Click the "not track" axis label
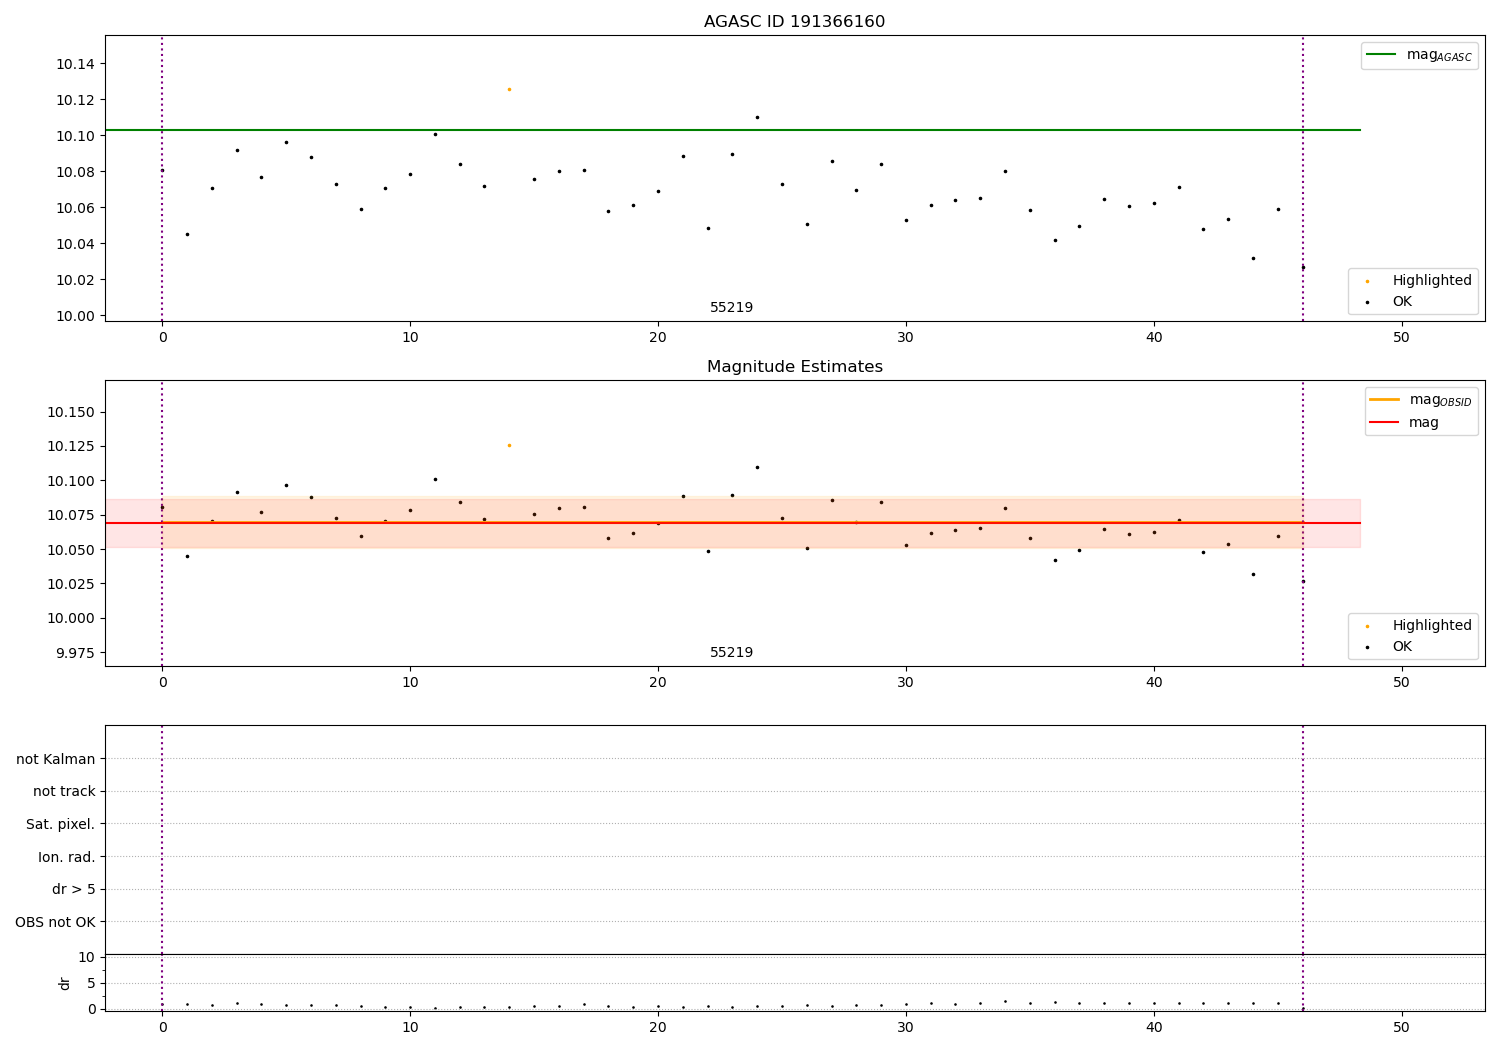1500x1050 pixels. click(64, 792)
